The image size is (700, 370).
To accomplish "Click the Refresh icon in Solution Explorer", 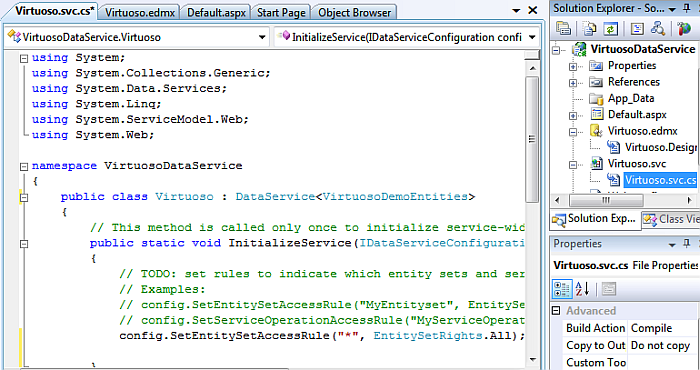I will pos(610,29).
